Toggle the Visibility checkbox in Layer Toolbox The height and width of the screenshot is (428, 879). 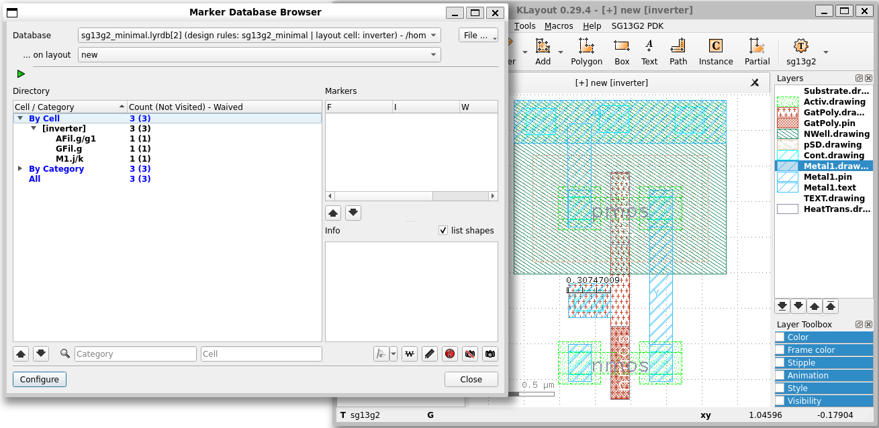781,401
